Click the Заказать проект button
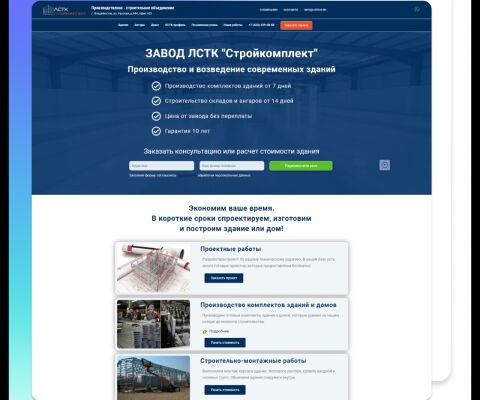This screenshot has height=400, width=480. 224,278
